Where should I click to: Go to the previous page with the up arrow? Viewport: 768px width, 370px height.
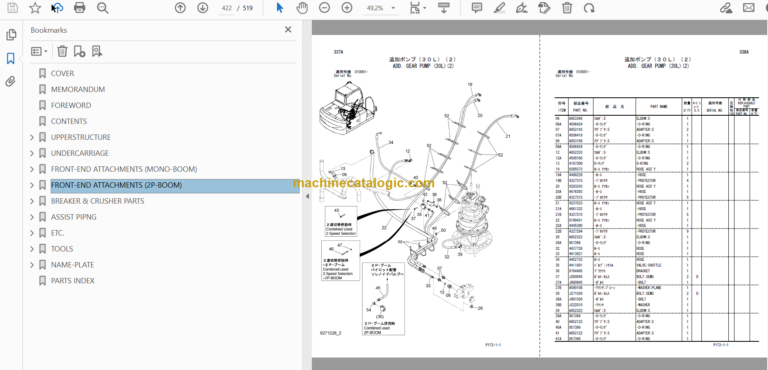point(180,7)
